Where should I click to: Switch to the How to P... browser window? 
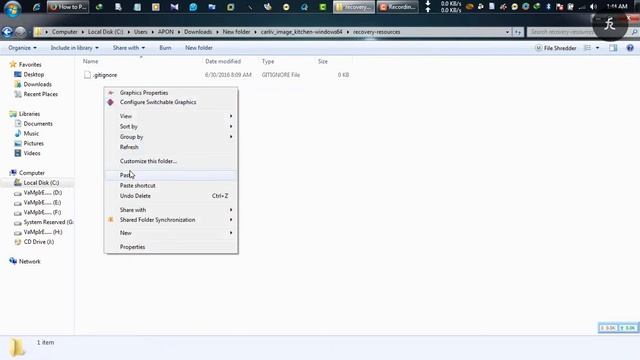68,7
